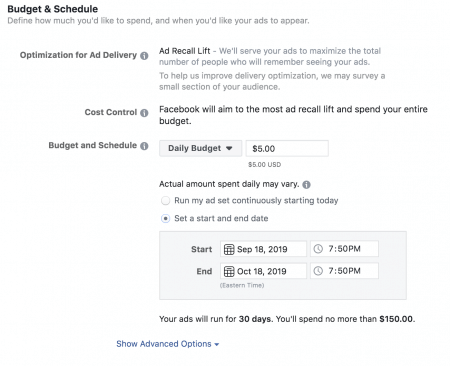Click info icon after 'Actual amount spent daily may vary'
450x366 pixels.
pos(306,185)
